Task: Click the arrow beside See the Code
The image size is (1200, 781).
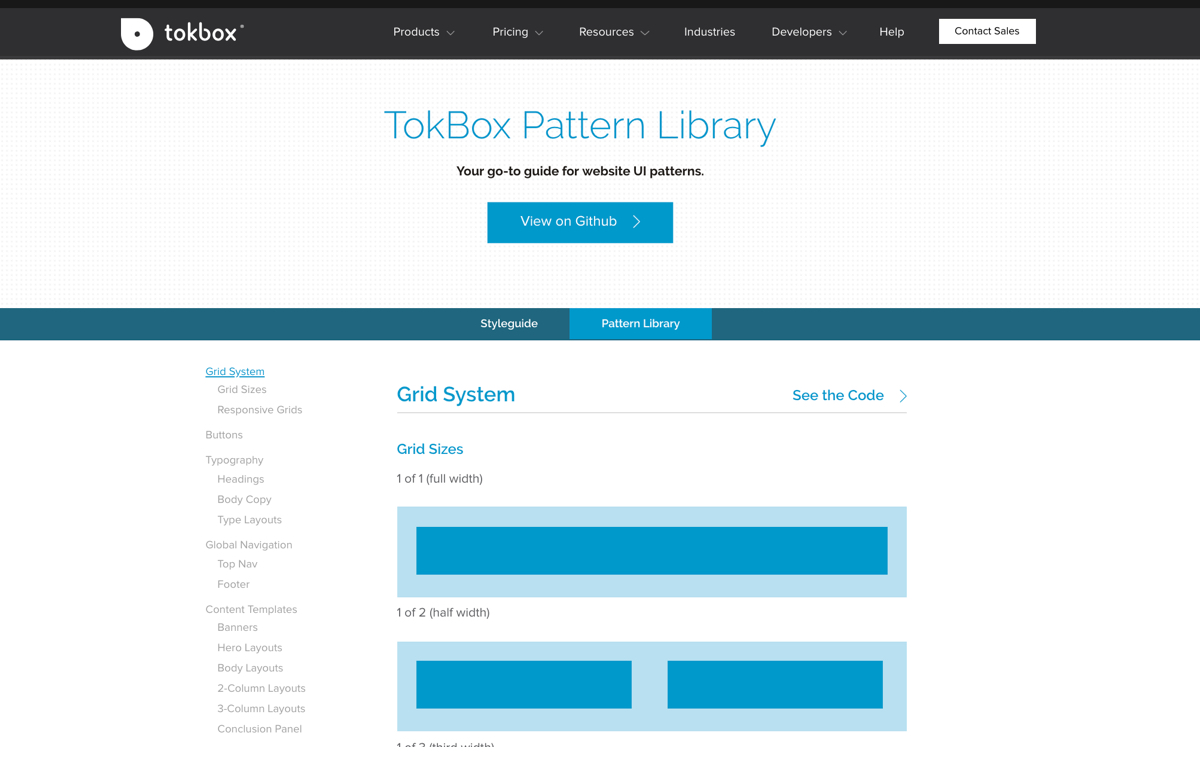Action: point(903,396)
